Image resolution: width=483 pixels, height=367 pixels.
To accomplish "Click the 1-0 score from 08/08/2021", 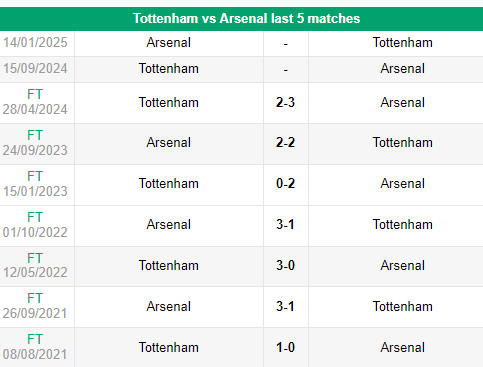I will (285, 348).
